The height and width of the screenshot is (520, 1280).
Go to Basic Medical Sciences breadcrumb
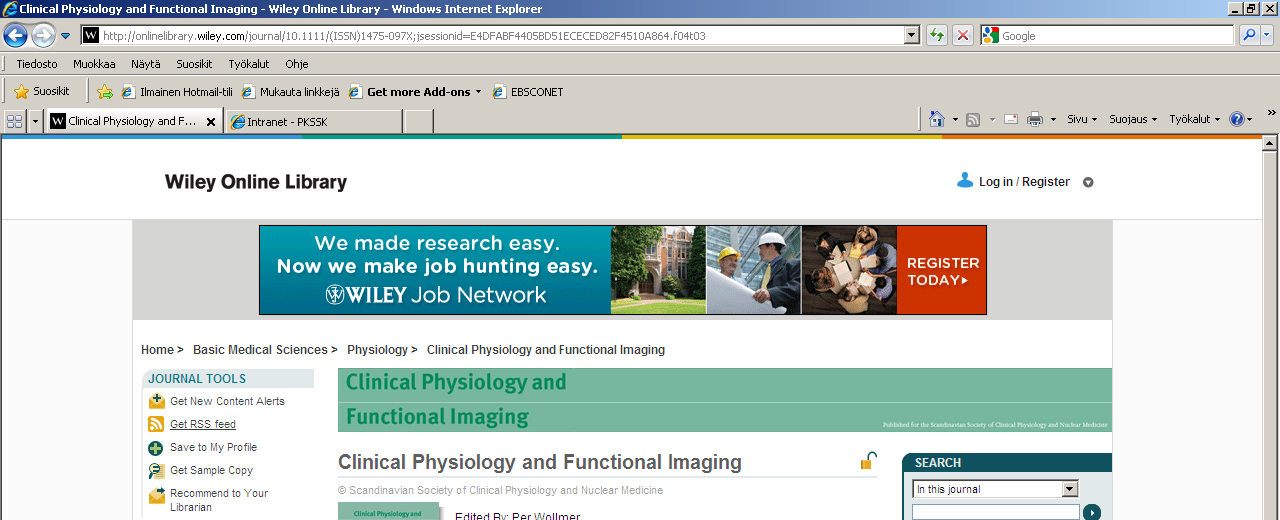[x=260, y=350]
